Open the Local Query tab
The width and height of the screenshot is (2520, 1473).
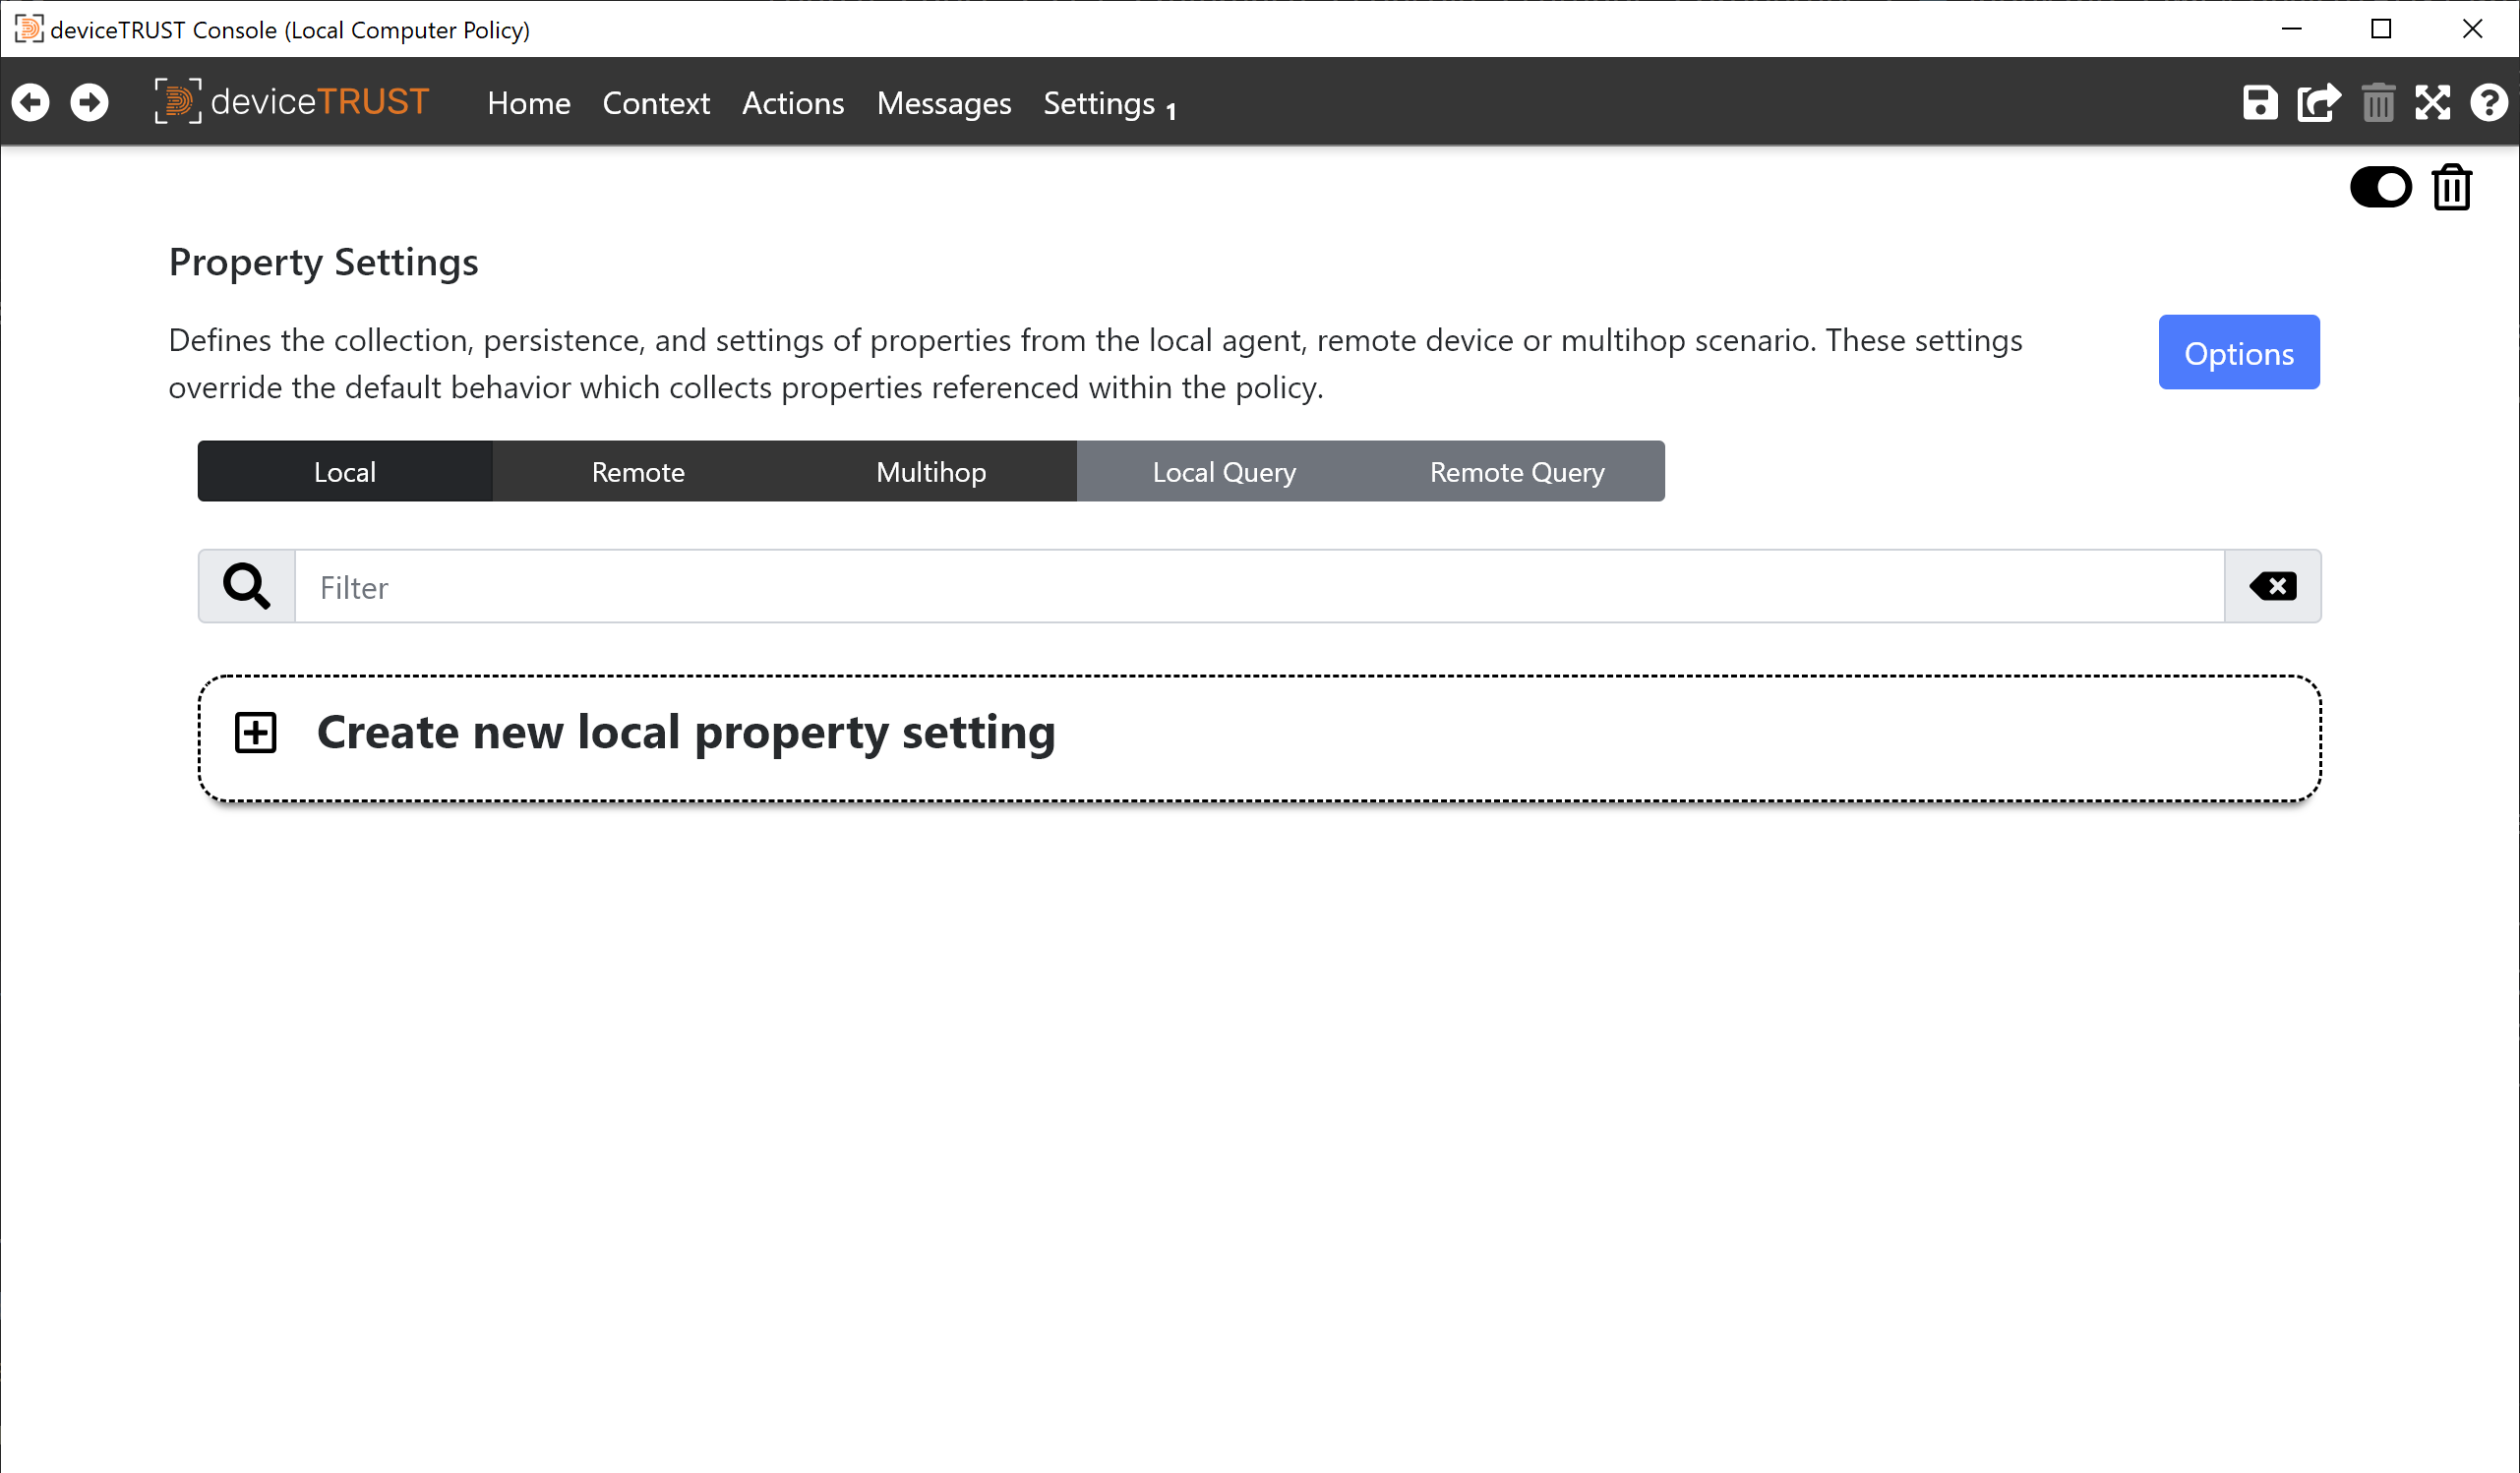[x=1223, y=471]
